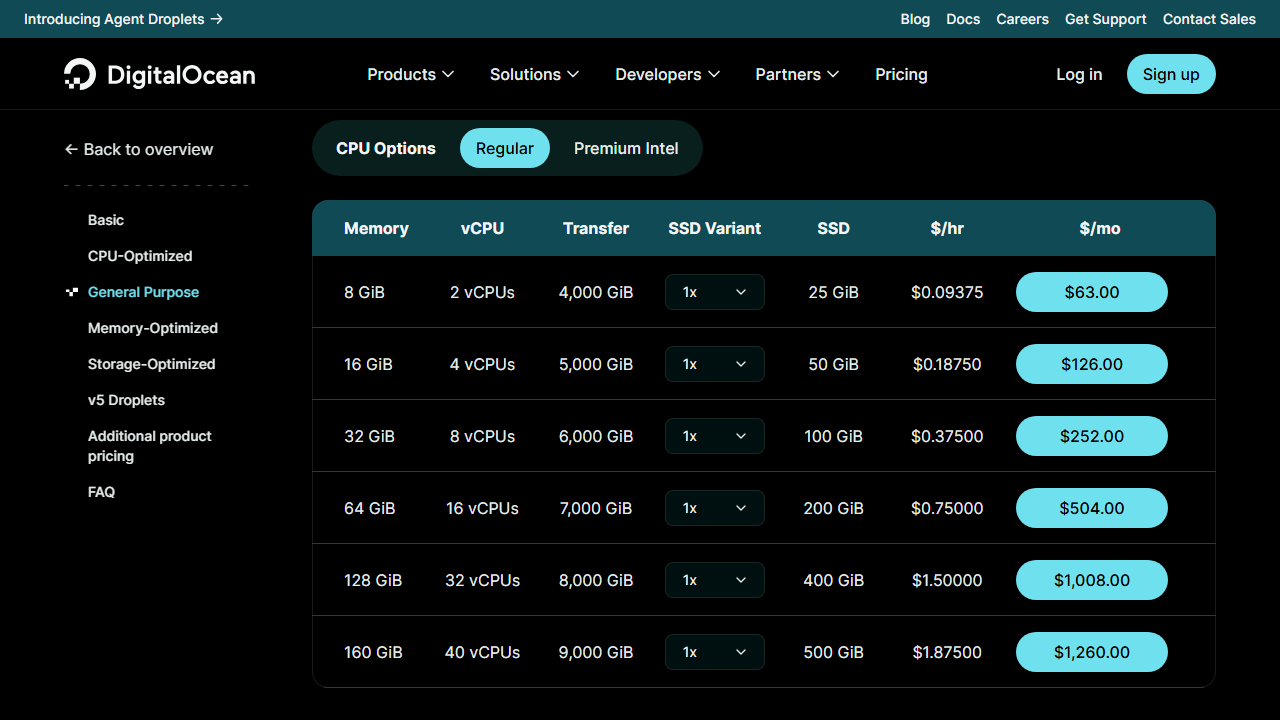
Task: Select the $252.00 per month plan
Action: pyautogui.click(x=1092, y=436)
